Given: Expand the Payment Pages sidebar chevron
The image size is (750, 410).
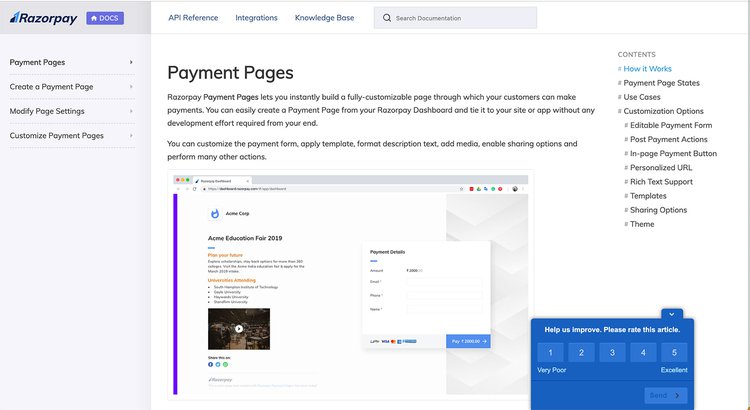Looking at the screenshot, I should pos(131,62).
